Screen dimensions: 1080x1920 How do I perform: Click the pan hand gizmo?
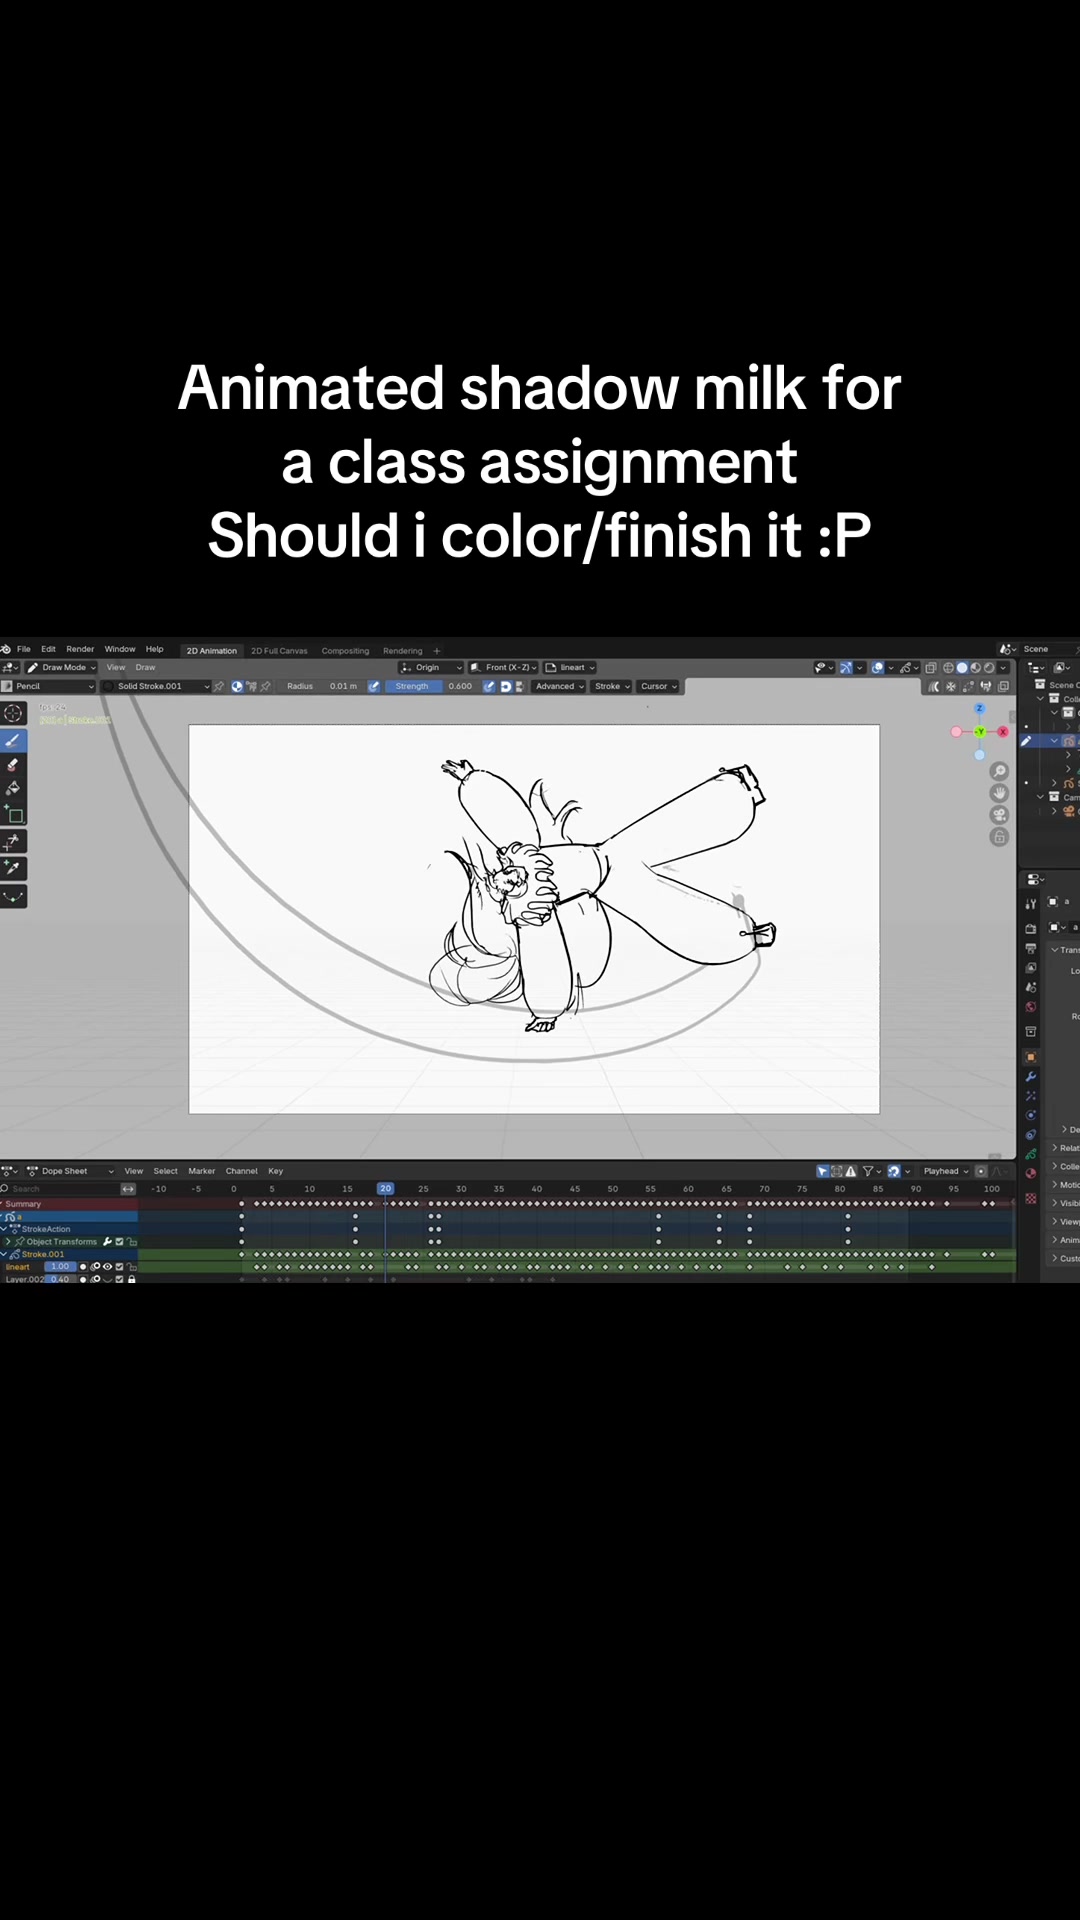pos(999,793)
